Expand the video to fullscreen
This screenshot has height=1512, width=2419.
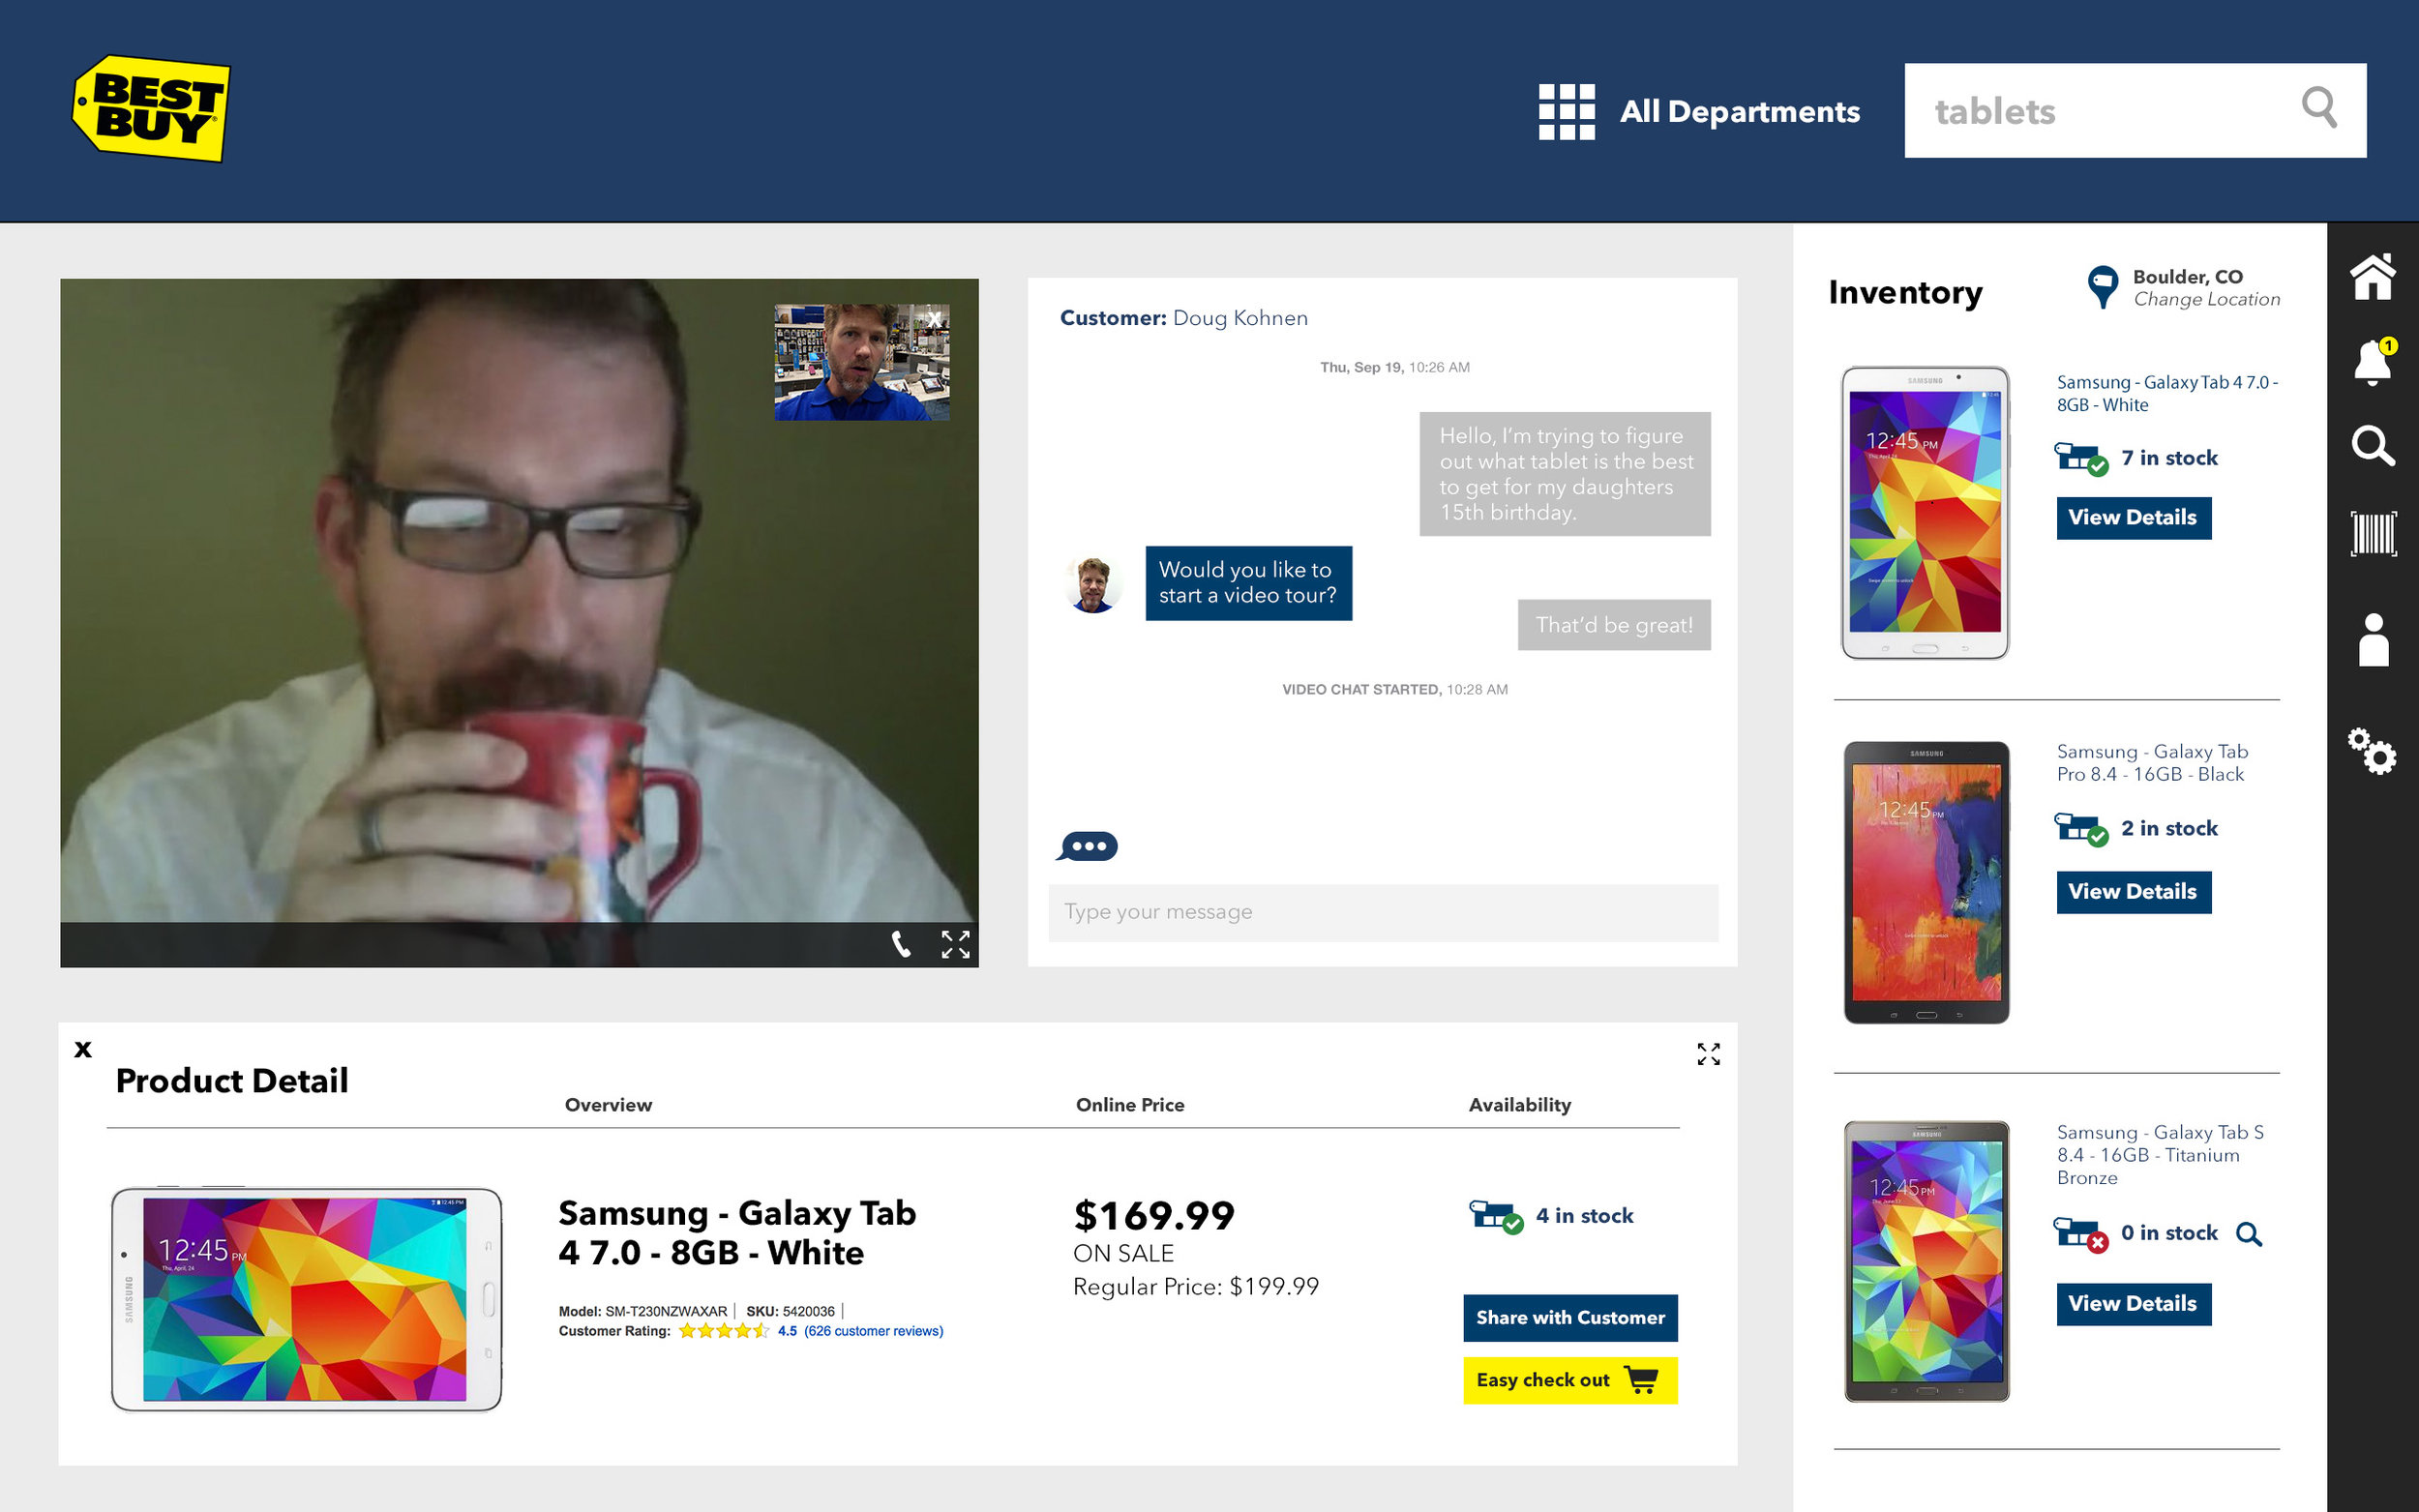(x=955, y=944)
